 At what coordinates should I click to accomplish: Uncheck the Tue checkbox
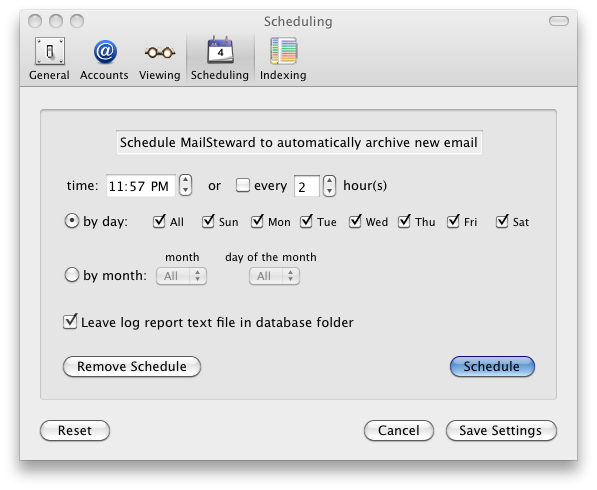pyautogui.click(x=306, y=221)
